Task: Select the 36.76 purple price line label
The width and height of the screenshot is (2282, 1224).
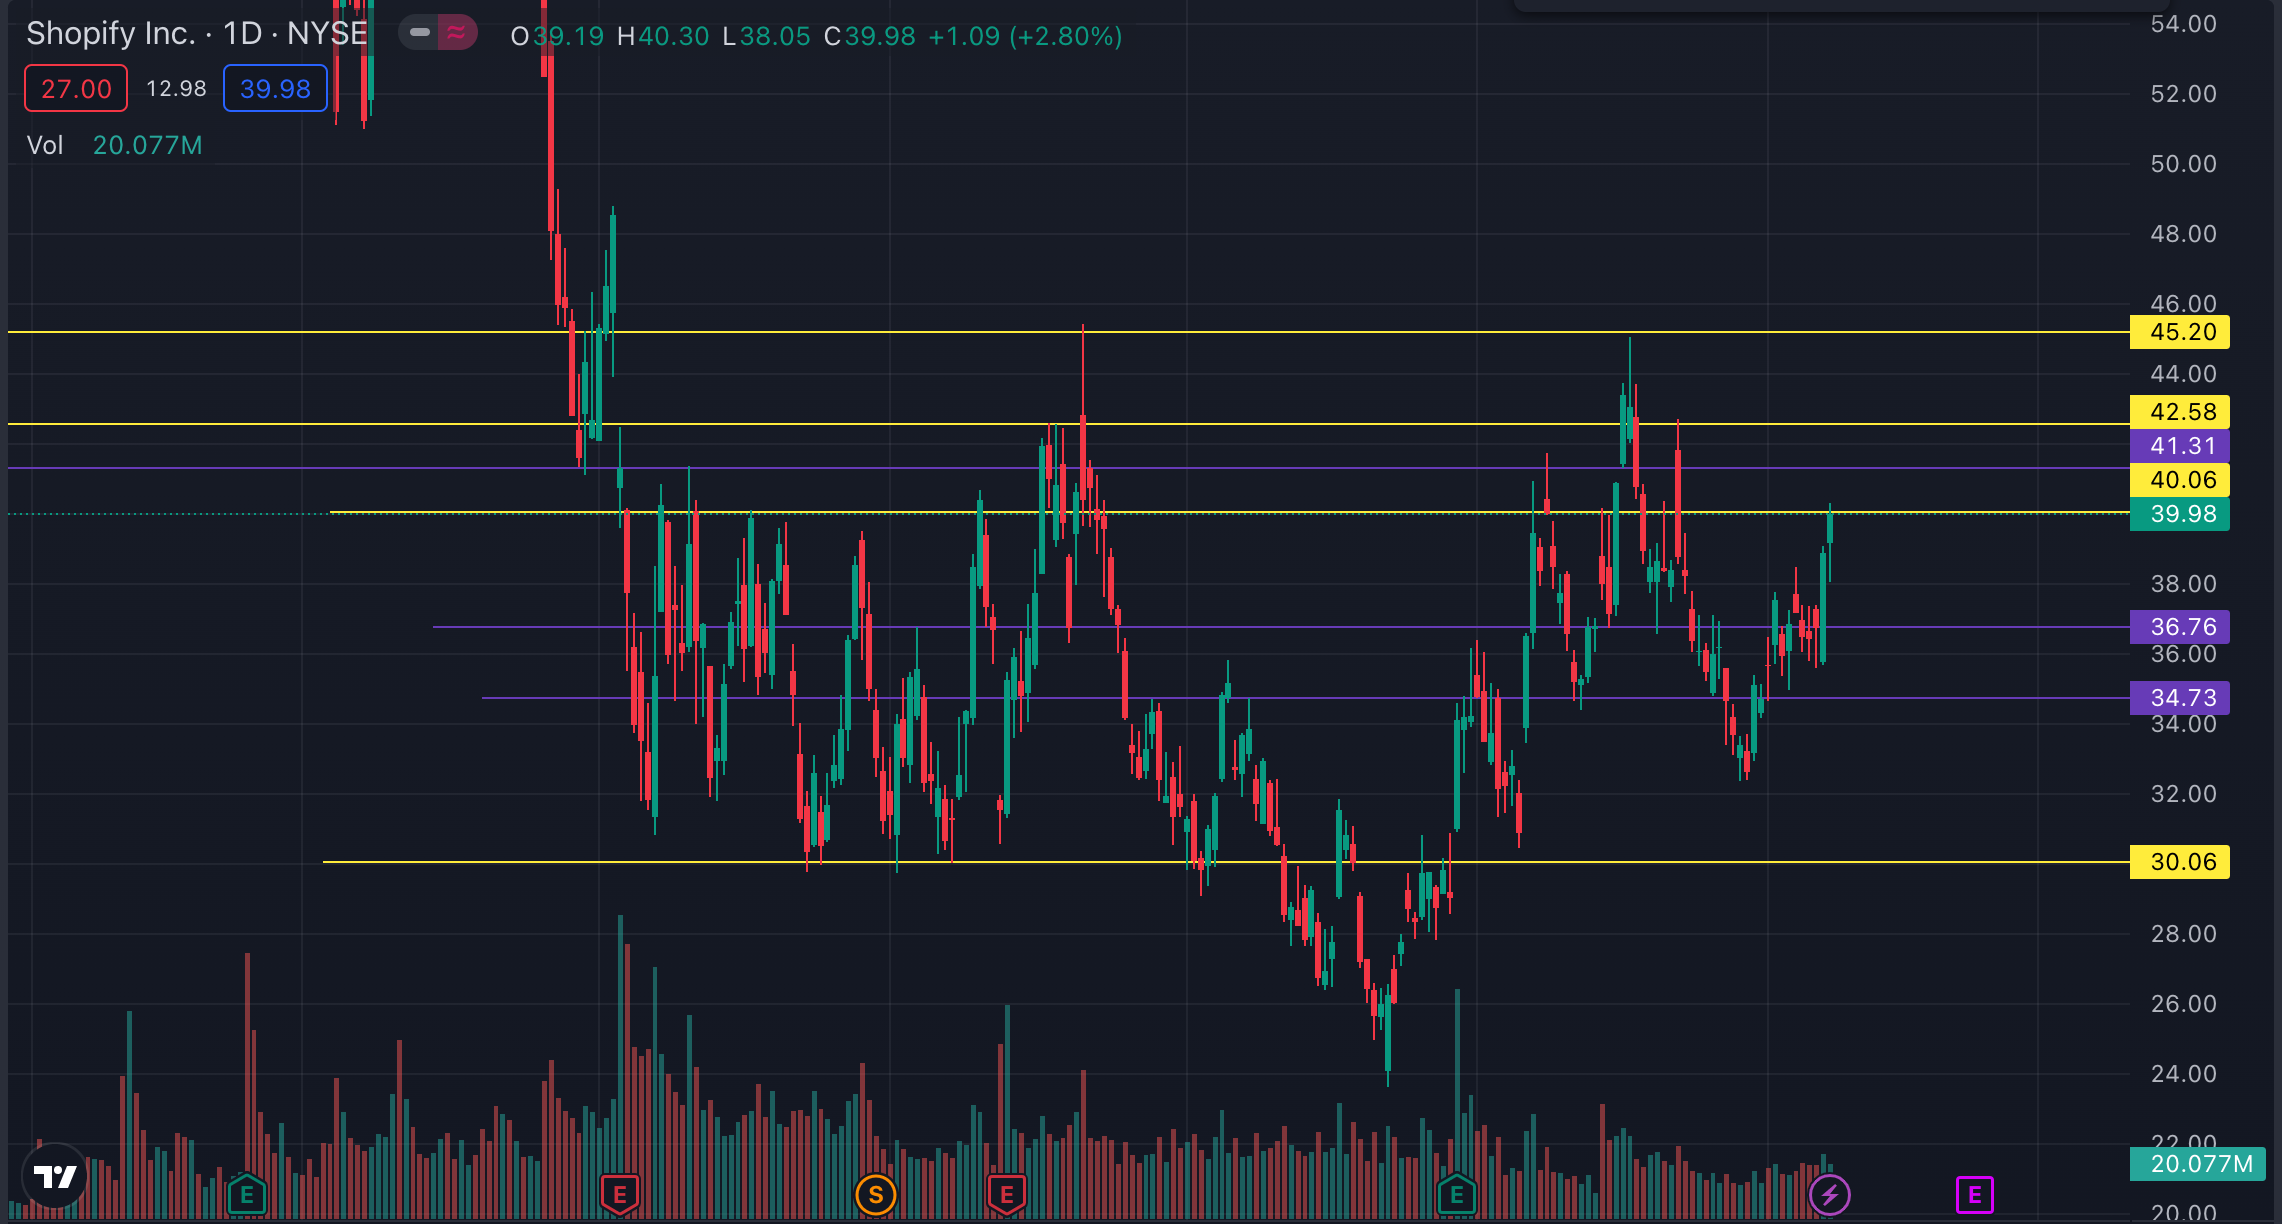Action: click(2180, 627)
